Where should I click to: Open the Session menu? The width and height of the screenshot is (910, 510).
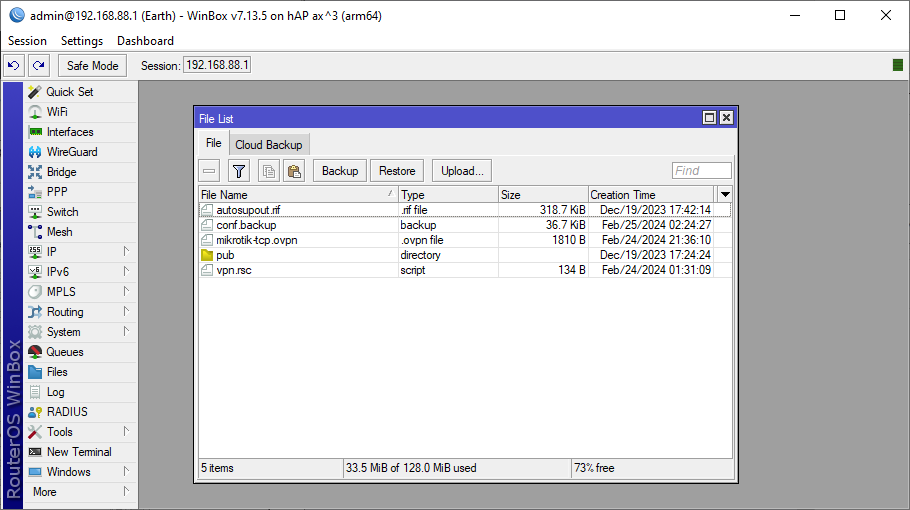tap(27, 41)
